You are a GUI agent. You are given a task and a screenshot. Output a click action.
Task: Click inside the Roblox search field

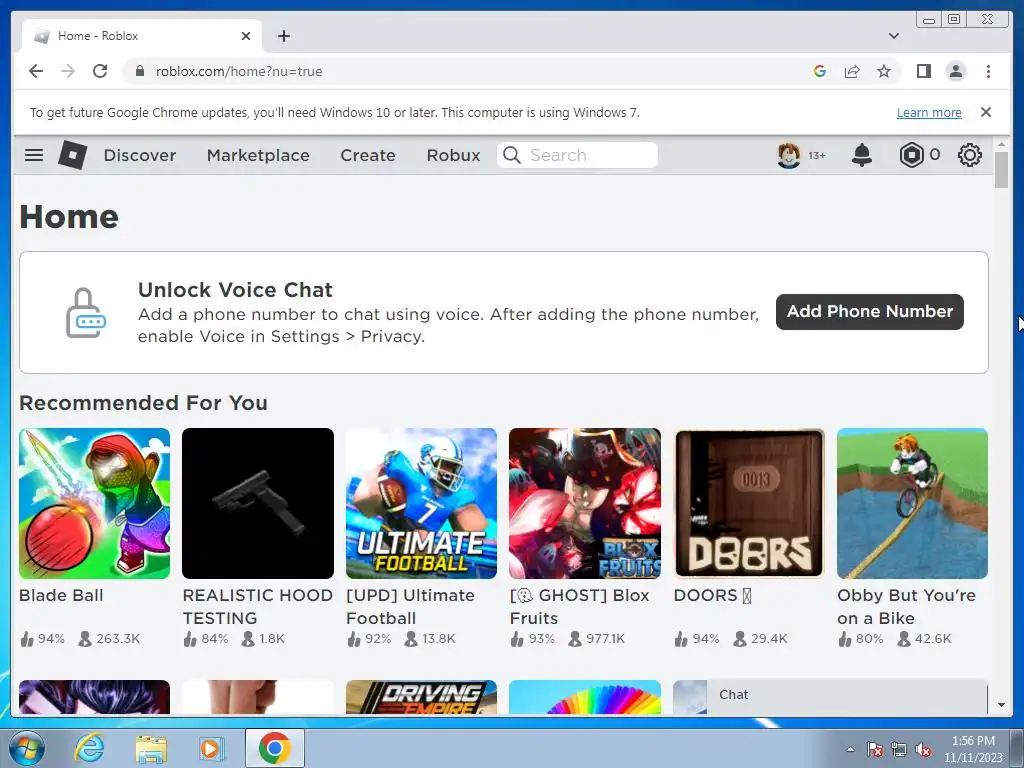577,155
